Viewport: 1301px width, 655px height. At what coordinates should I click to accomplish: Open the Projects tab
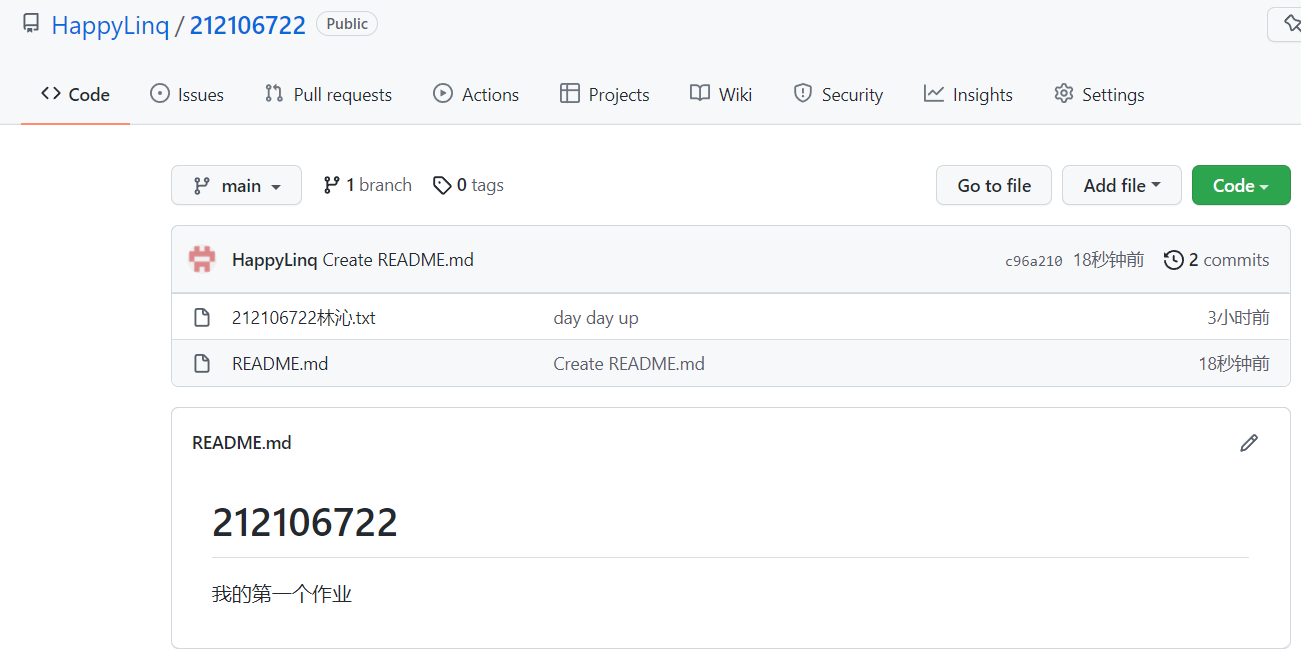pyautogui.click(x=605, y=94)
